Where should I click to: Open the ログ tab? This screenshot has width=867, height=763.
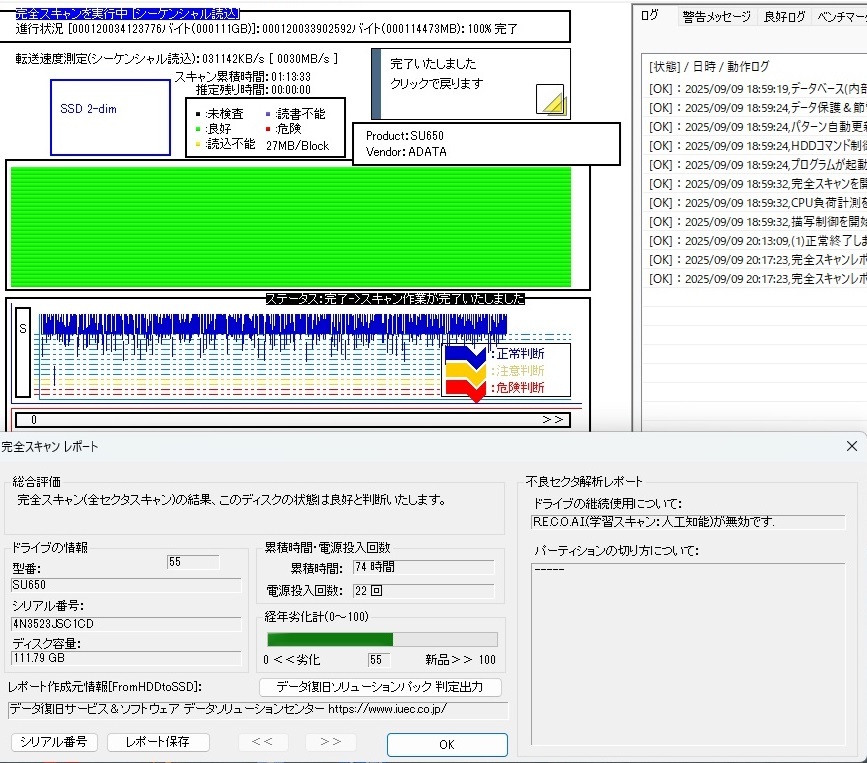(650, 16)
